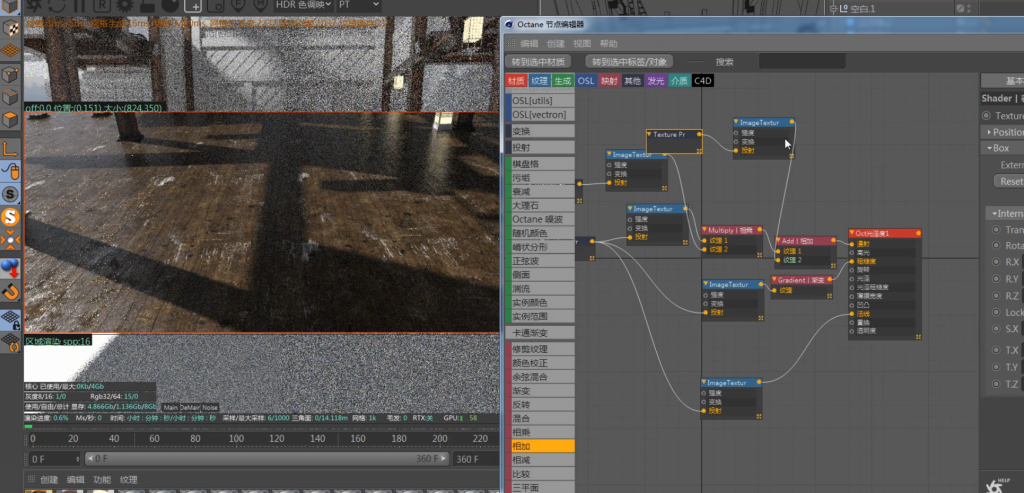The width and height of the screenshot is (1024, 493).
Task: Open the 编辑 menu in Octane node editor
Action: 529,44
